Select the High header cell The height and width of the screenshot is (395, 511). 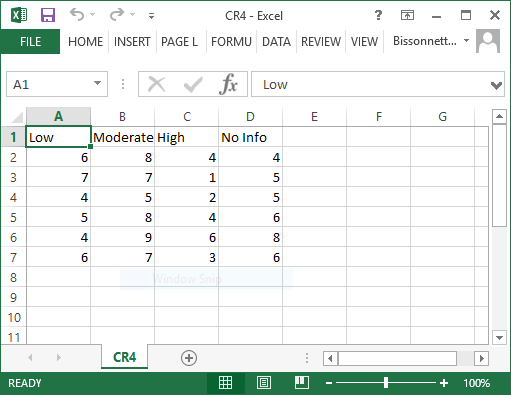click(x=186, y=137)
